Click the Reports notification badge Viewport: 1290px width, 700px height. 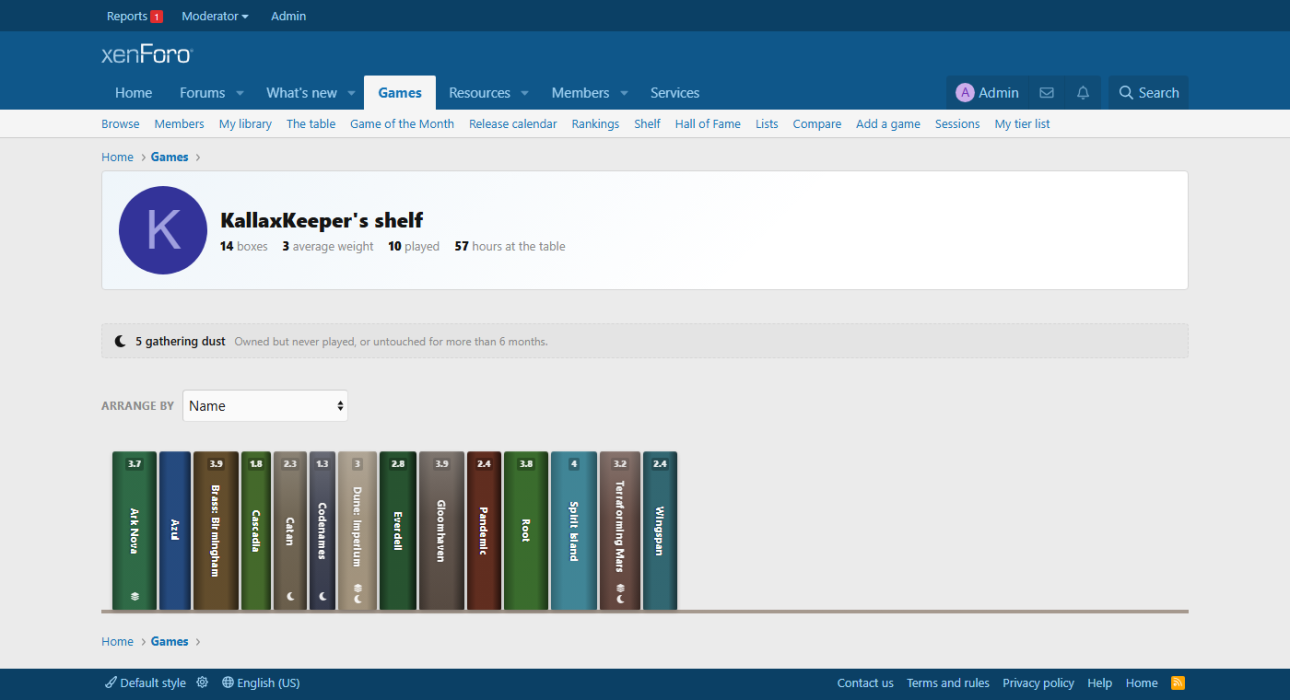pos(156,17)
